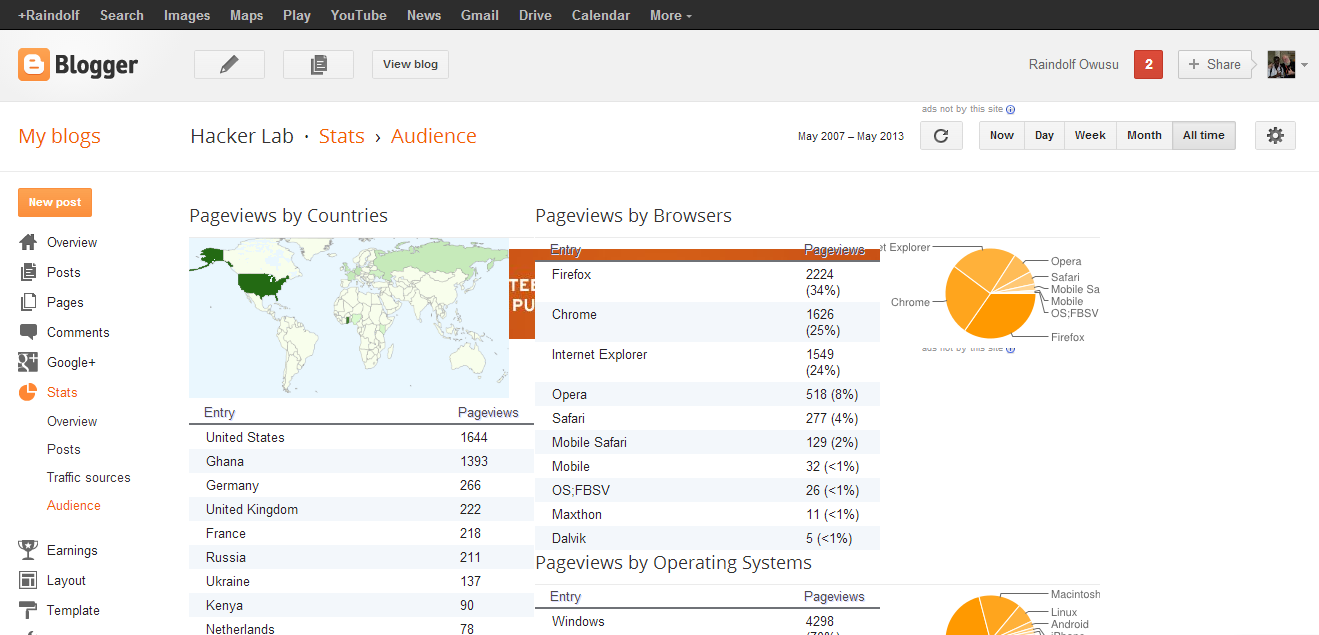Open the My blogs link
The height and width of the screenshot is (635, 1319).
(x=59, y=136)
